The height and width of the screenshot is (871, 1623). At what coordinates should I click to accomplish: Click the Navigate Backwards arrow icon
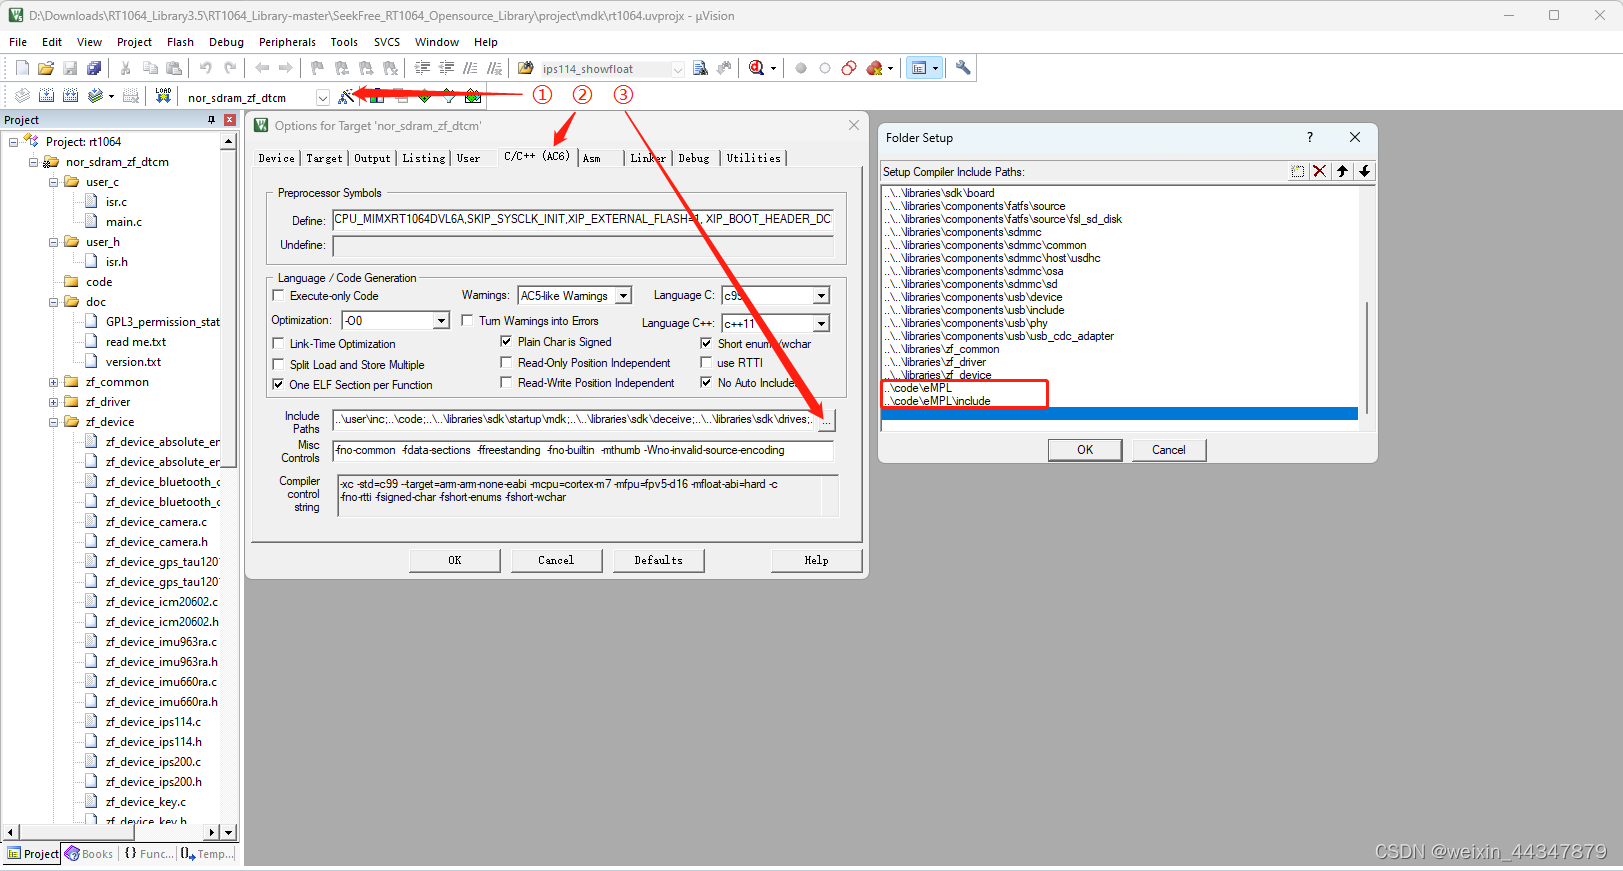tap(262, 68)
